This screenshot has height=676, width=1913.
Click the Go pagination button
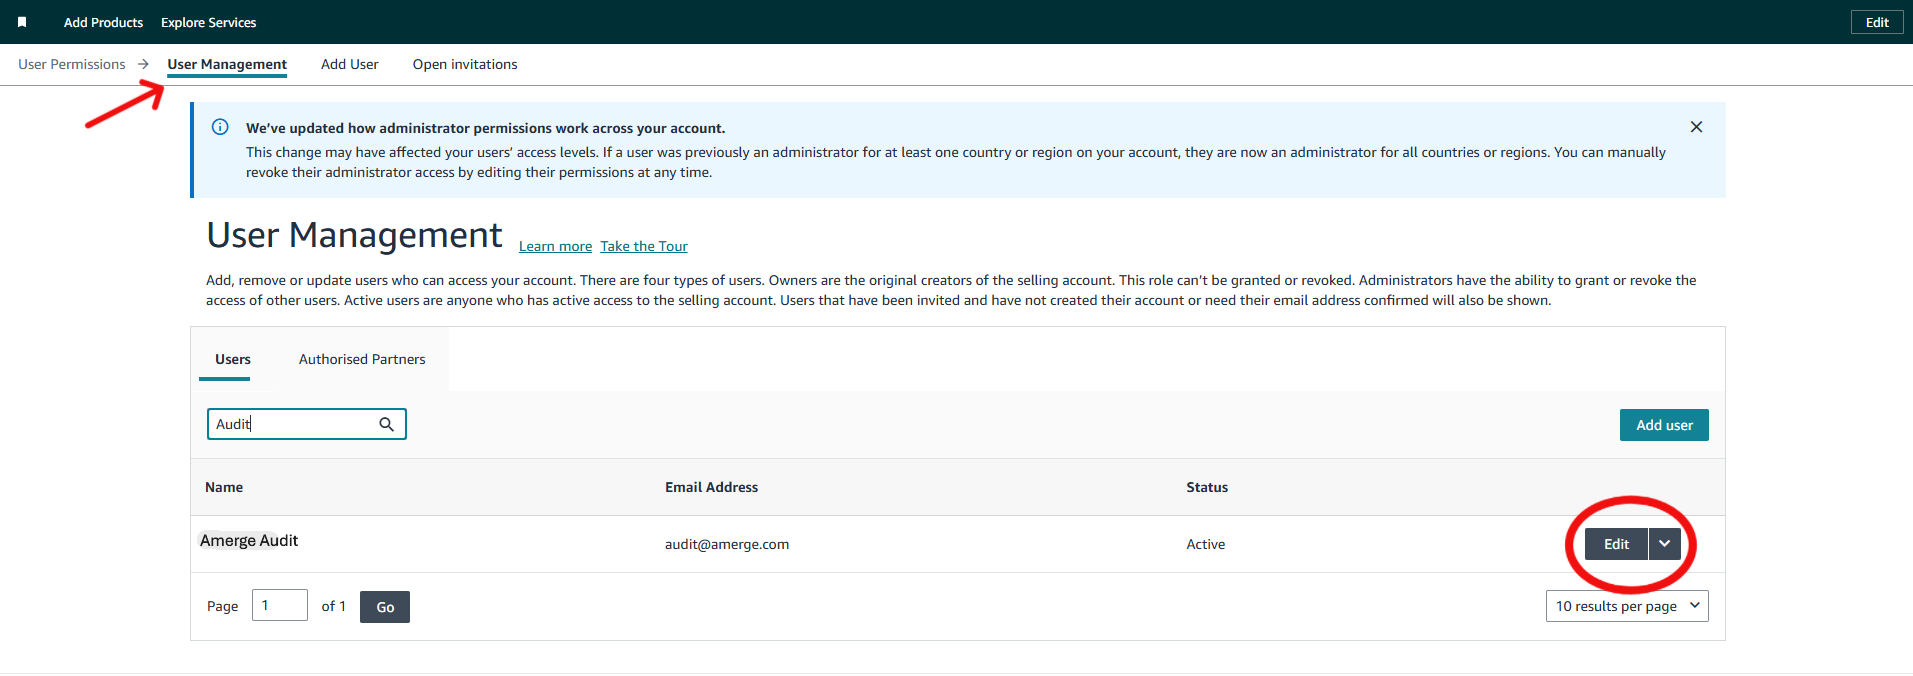385,607
